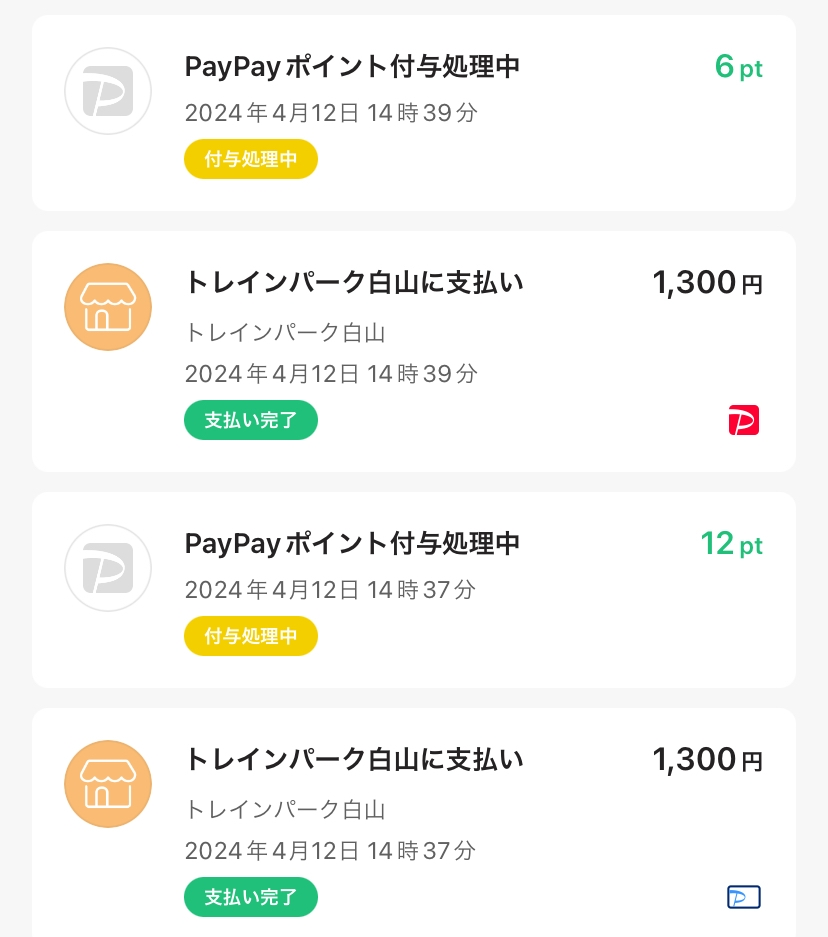Viewport: 828px width, 937px height.
Task: Tap the grey PayPay icon beside 6 pt
Action: pyautogui.click(x=108, y=91)
